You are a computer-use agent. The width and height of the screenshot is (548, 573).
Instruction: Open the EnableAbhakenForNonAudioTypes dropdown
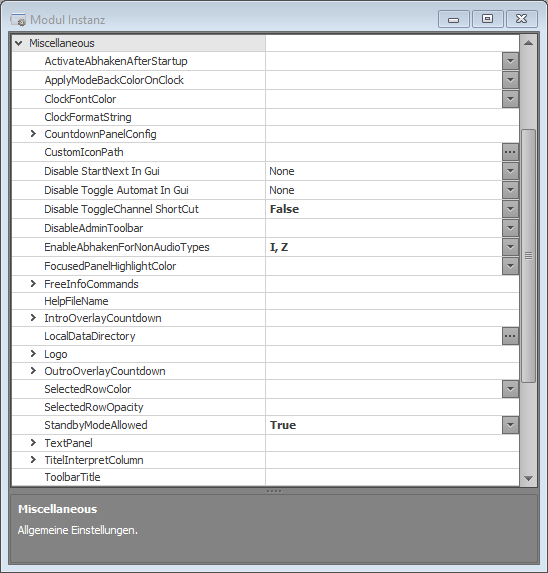(510, 247)
